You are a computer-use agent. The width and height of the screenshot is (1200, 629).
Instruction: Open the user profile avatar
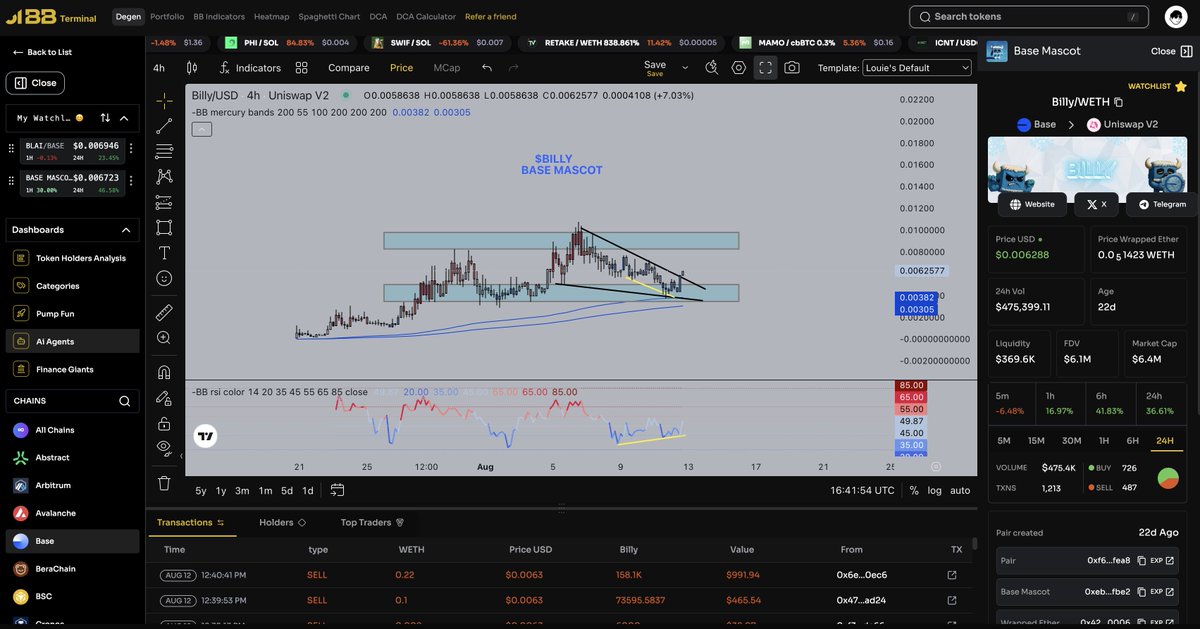click(1176, 17)
